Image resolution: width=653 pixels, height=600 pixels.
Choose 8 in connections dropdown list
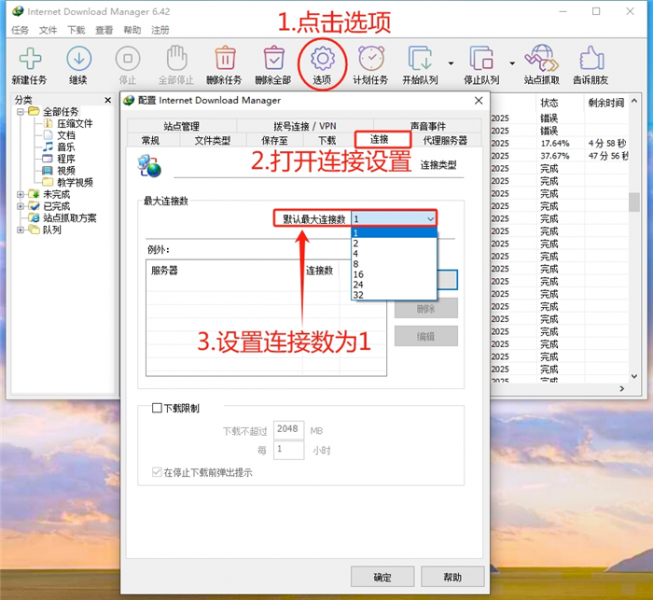[394, 264]
